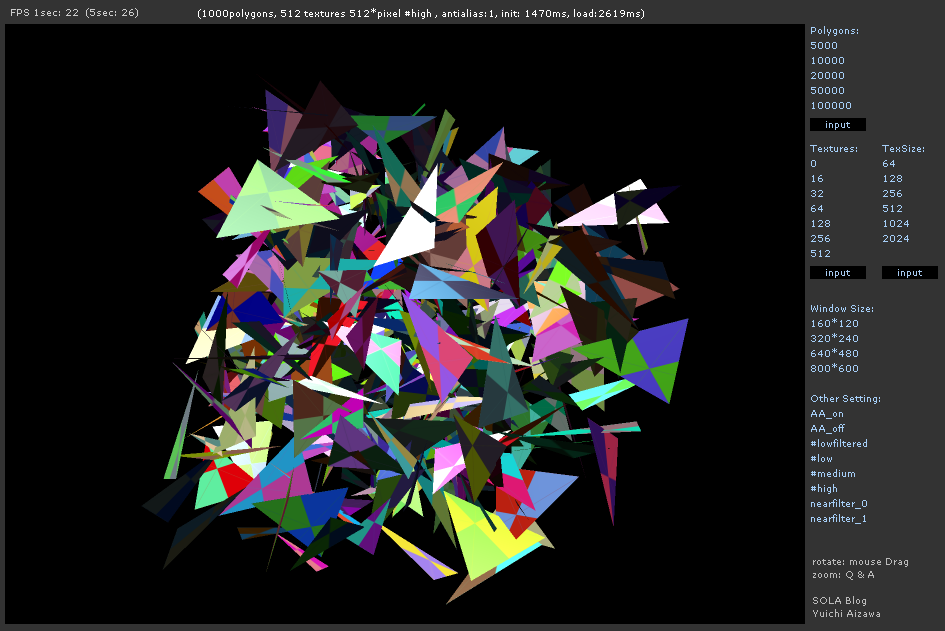Viewport: 945px width, 631px height.
Task: Click the polygon and texture status text
Action: pyautogui.click(x=421, y=13)
